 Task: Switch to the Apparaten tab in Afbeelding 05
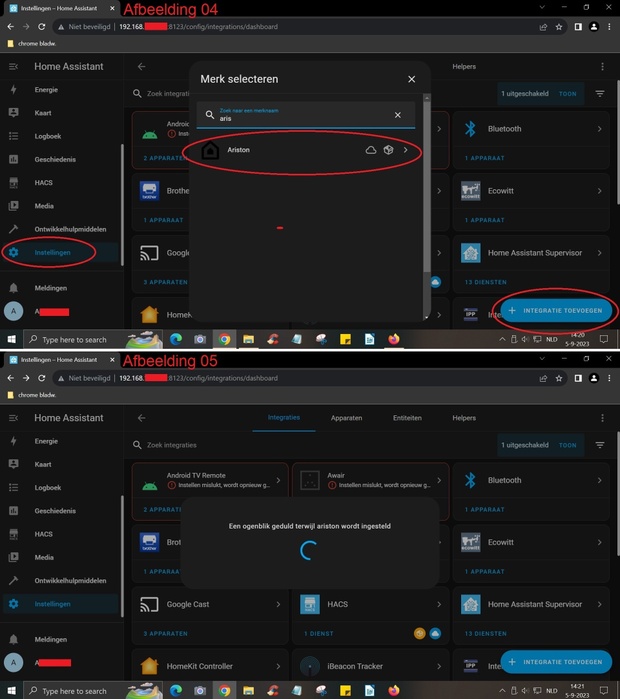coord(346,418)
